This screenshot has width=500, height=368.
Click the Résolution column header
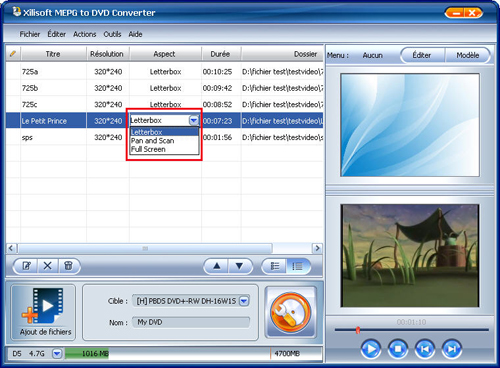[107, 54]
